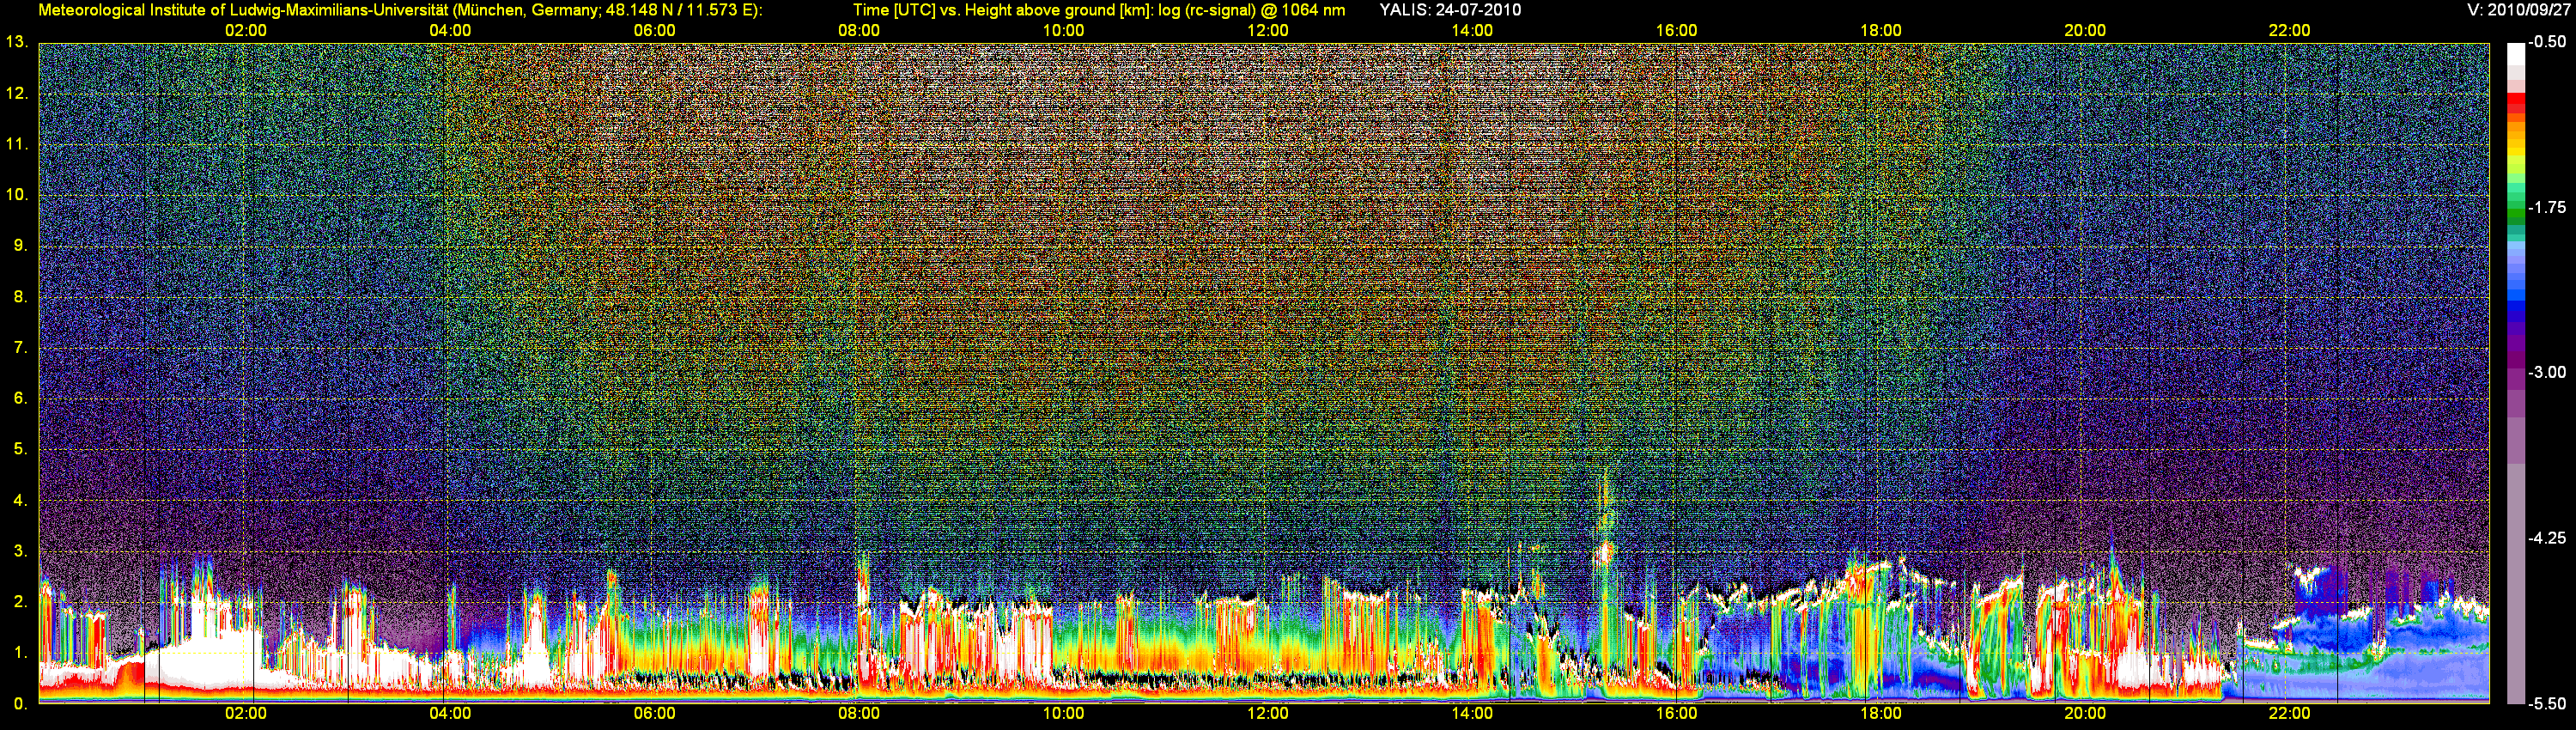The image size is (2576, 730).
Task: Click the -0.50 value on the color scale
Action: click(x=2547, y=42)
